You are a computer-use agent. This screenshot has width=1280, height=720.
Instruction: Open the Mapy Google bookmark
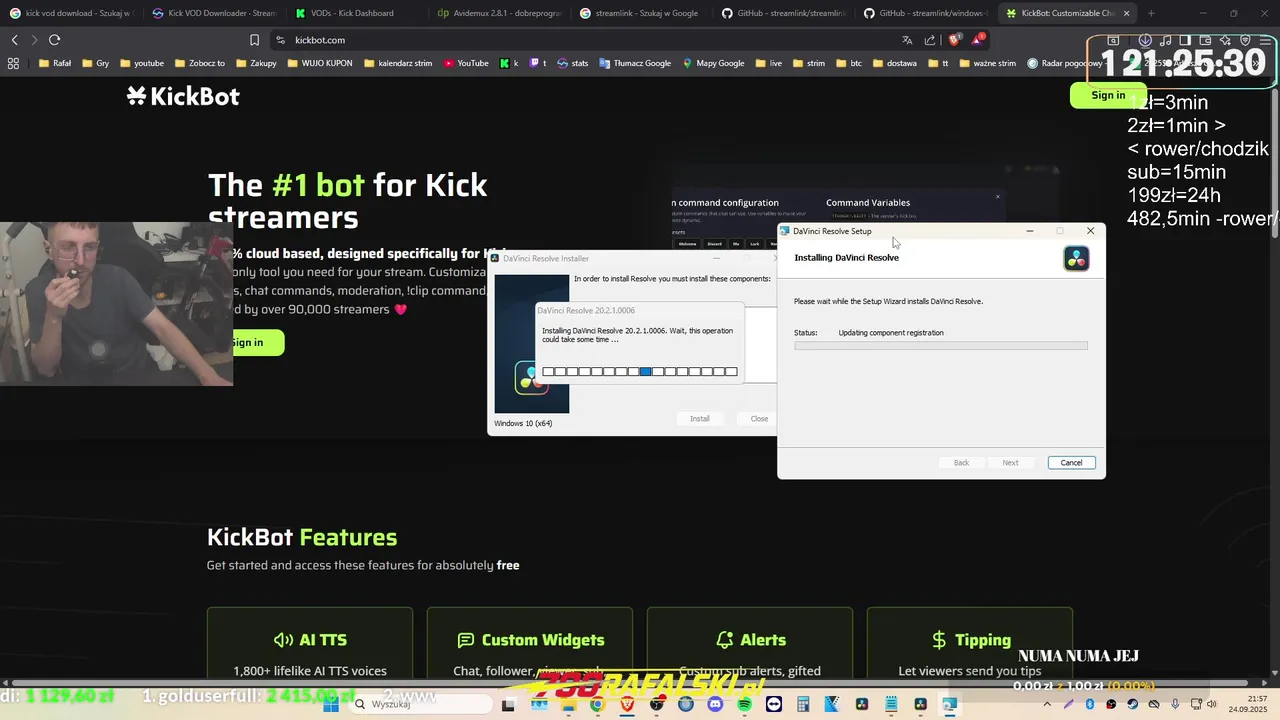[x=714, y=63]
